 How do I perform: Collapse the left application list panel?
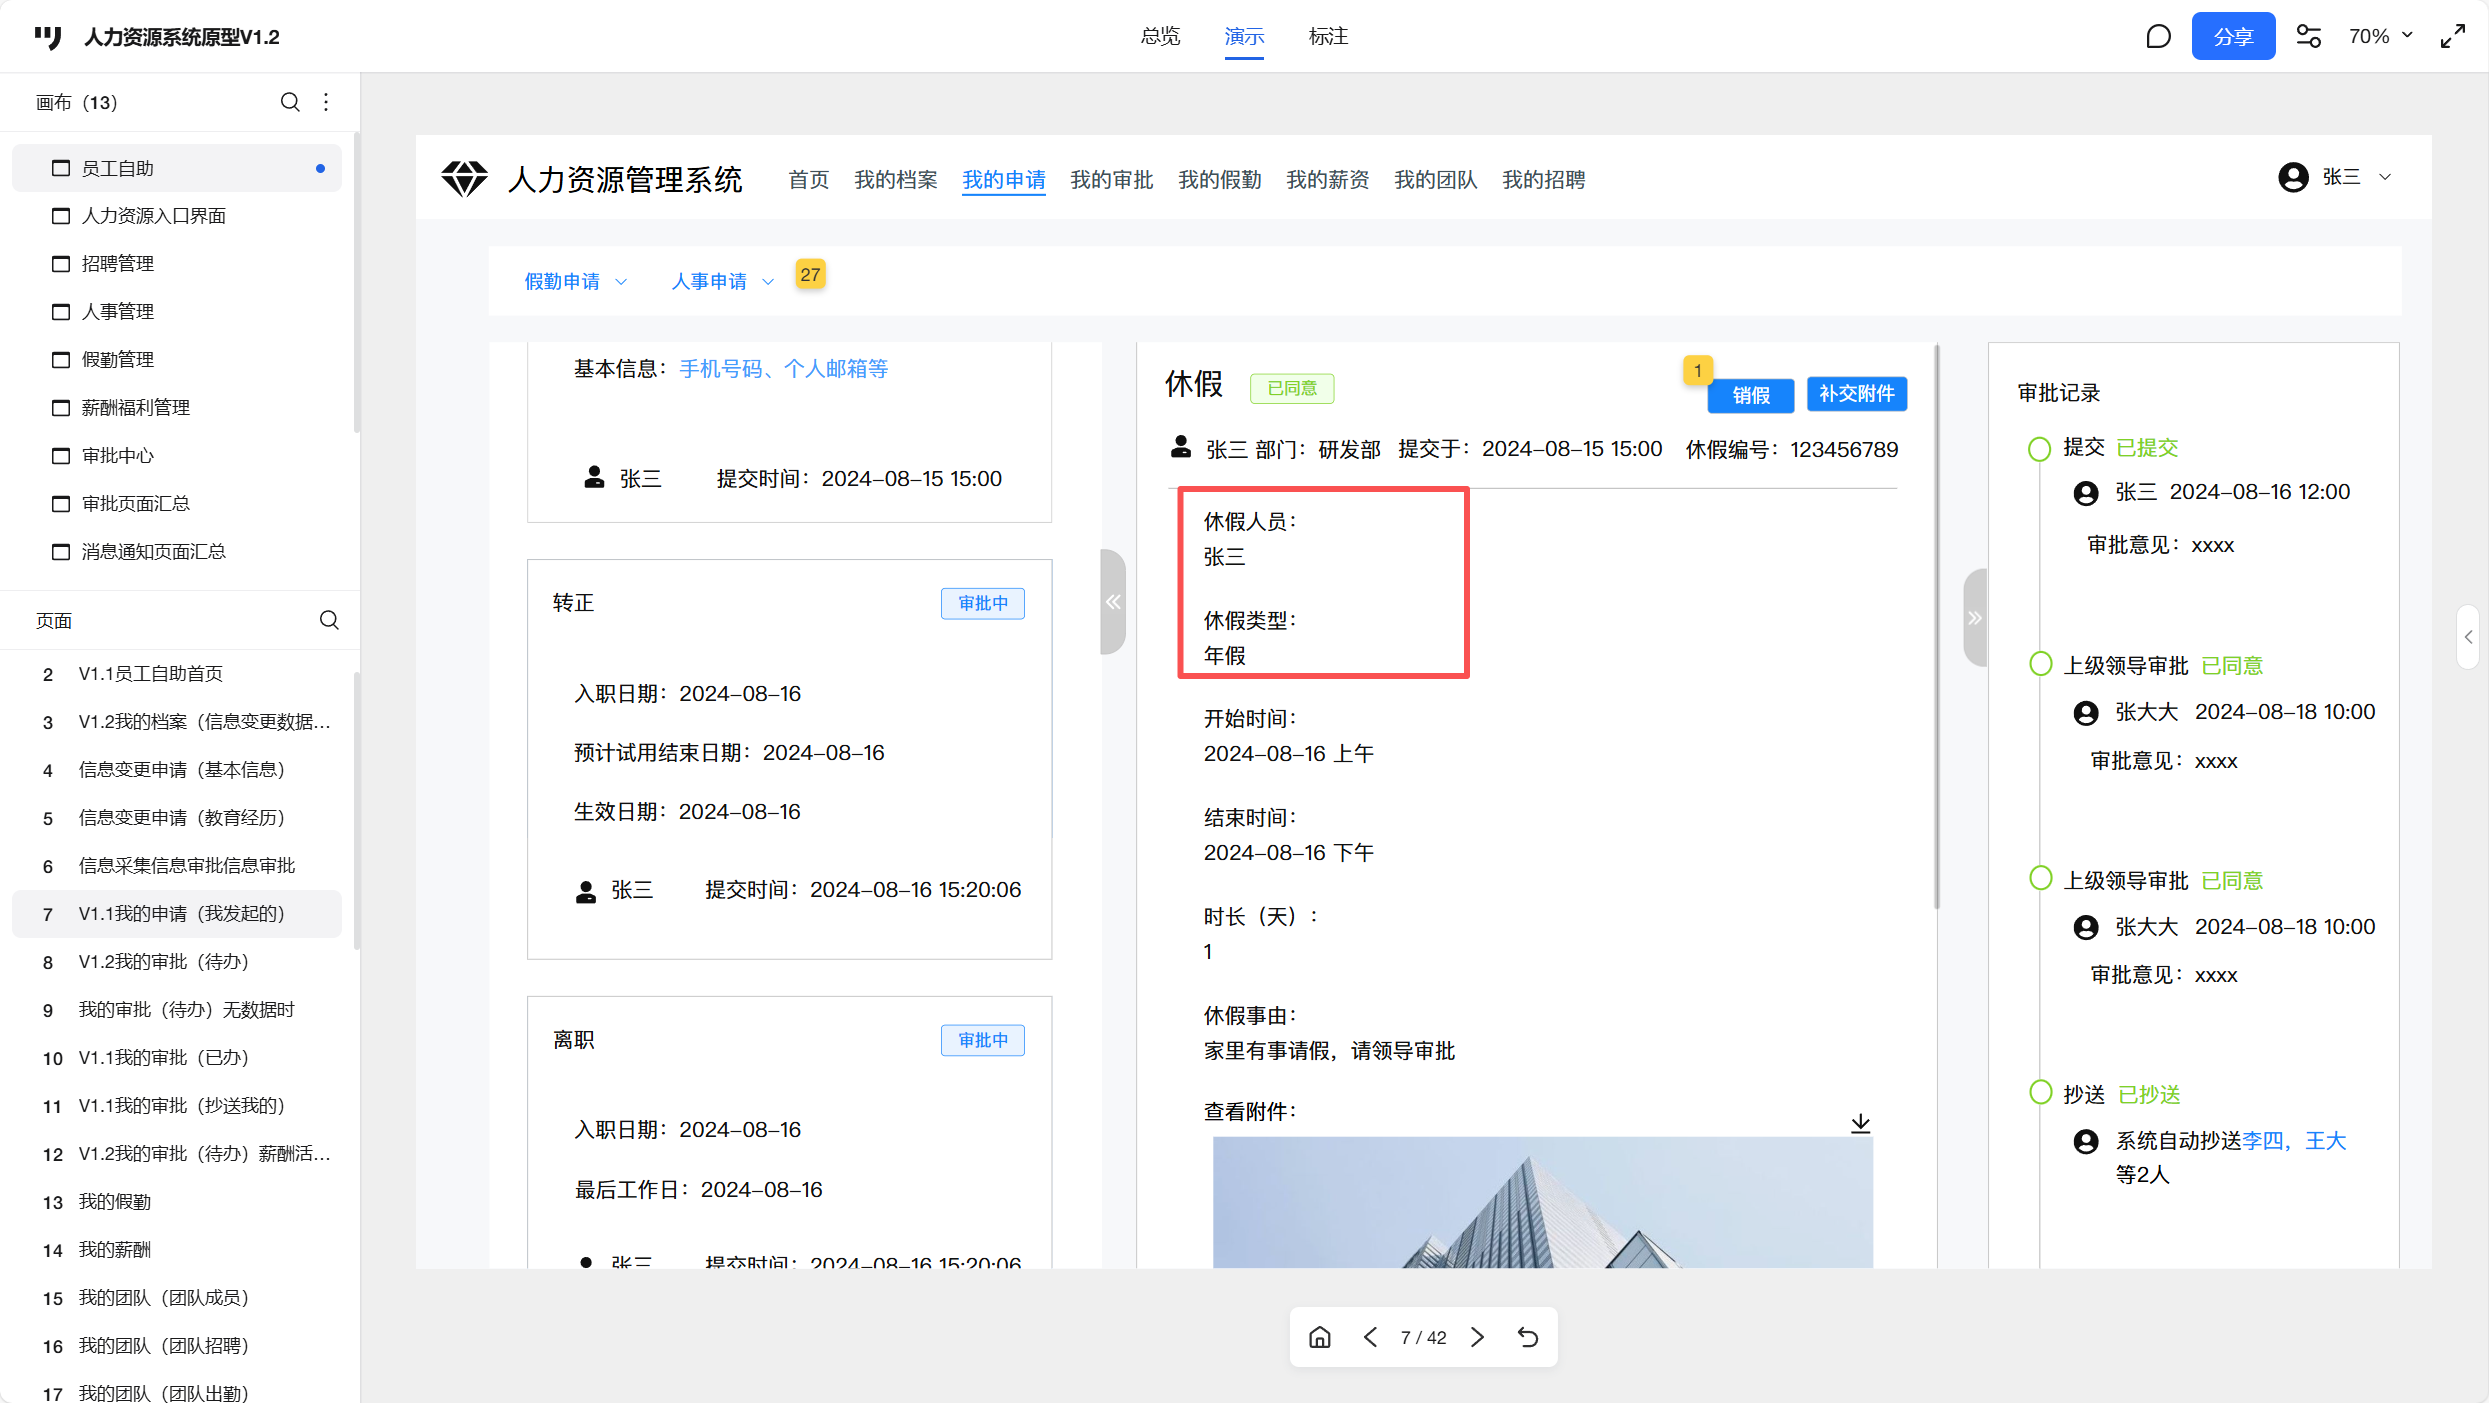pyautogui.click(x=1113, y=602)
